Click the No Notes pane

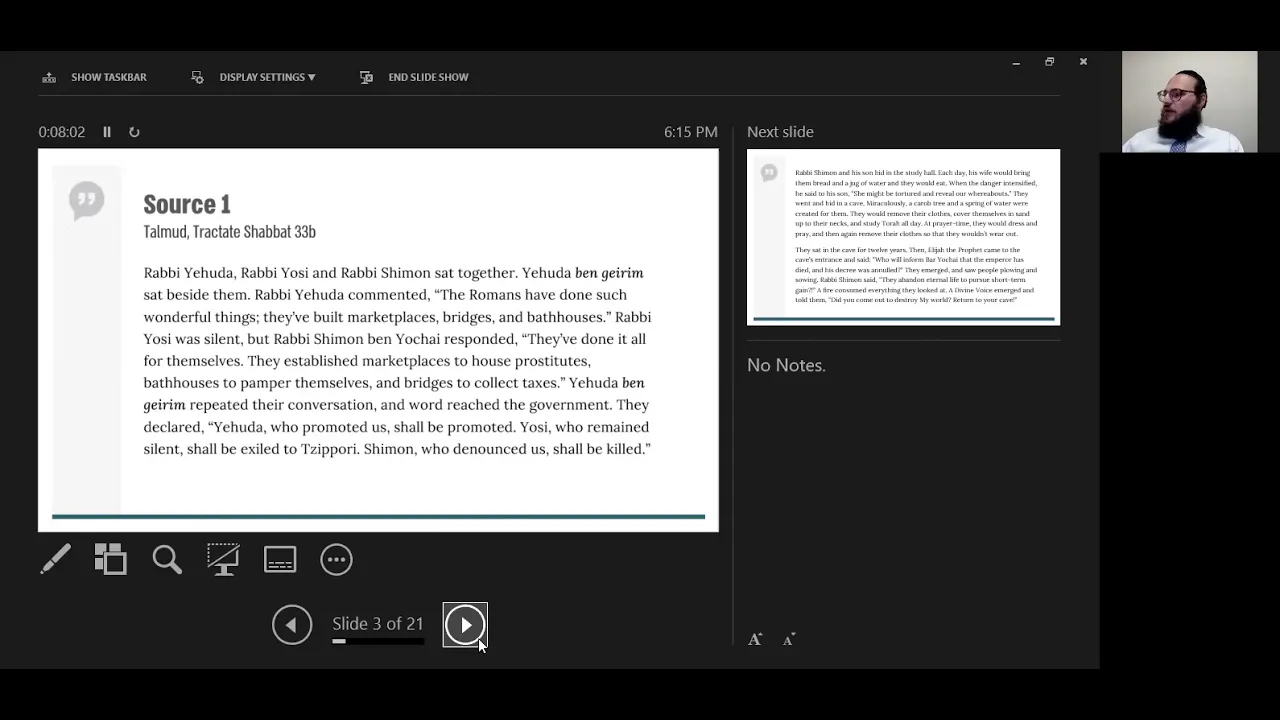coord(786,365)
